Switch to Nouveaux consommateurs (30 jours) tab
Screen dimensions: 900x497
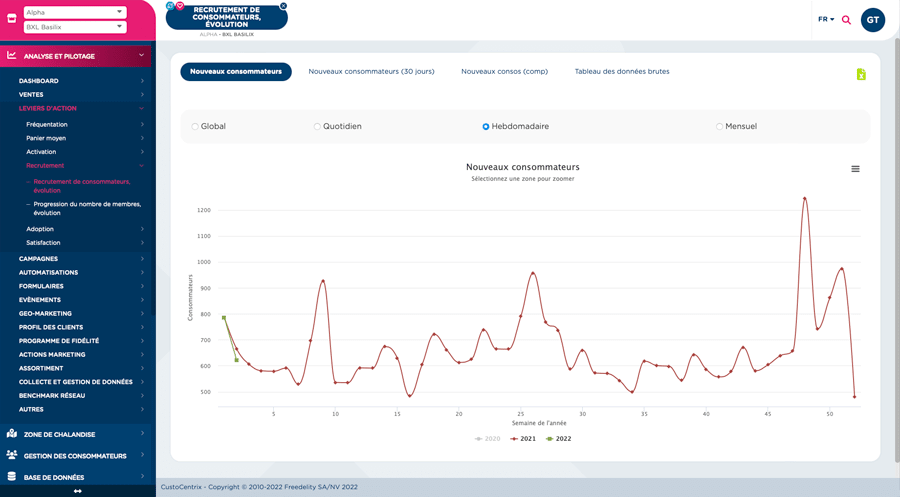click(x=370, y=72)
